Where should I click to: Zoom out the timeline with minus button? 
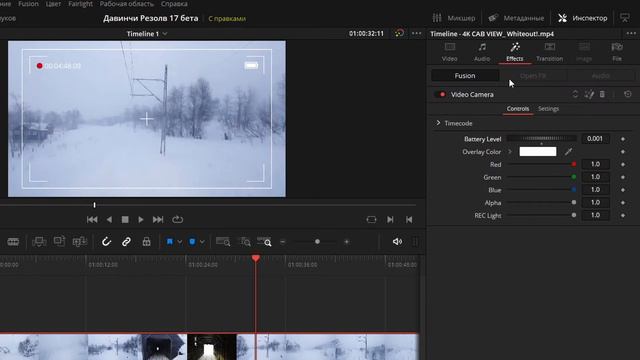tap(282, 242)
